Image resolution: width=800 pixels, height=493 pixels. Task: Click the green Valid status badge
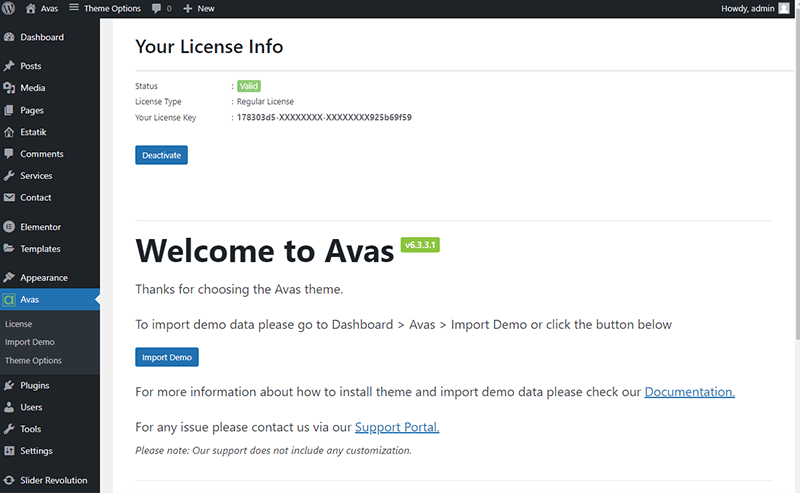[x=249, y=86]
